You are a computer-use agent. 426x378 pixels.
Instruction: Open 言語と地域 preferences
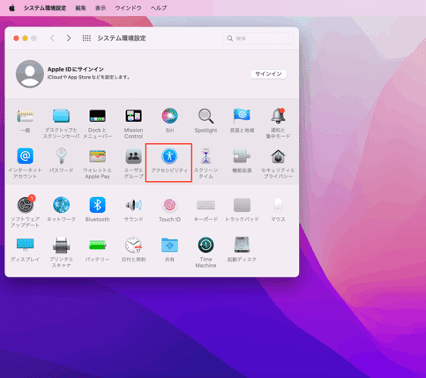(x=242, y=121)
